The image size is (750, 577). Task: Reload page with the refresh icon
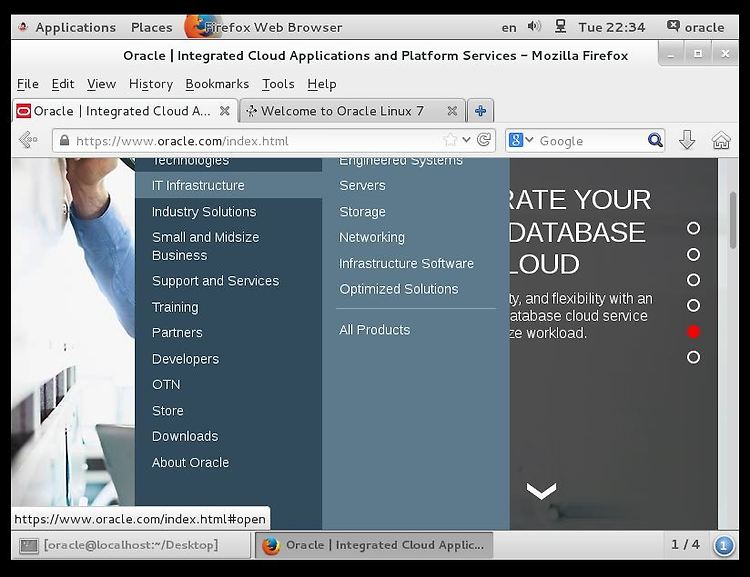pyautogui.click(x=484, y=140)
